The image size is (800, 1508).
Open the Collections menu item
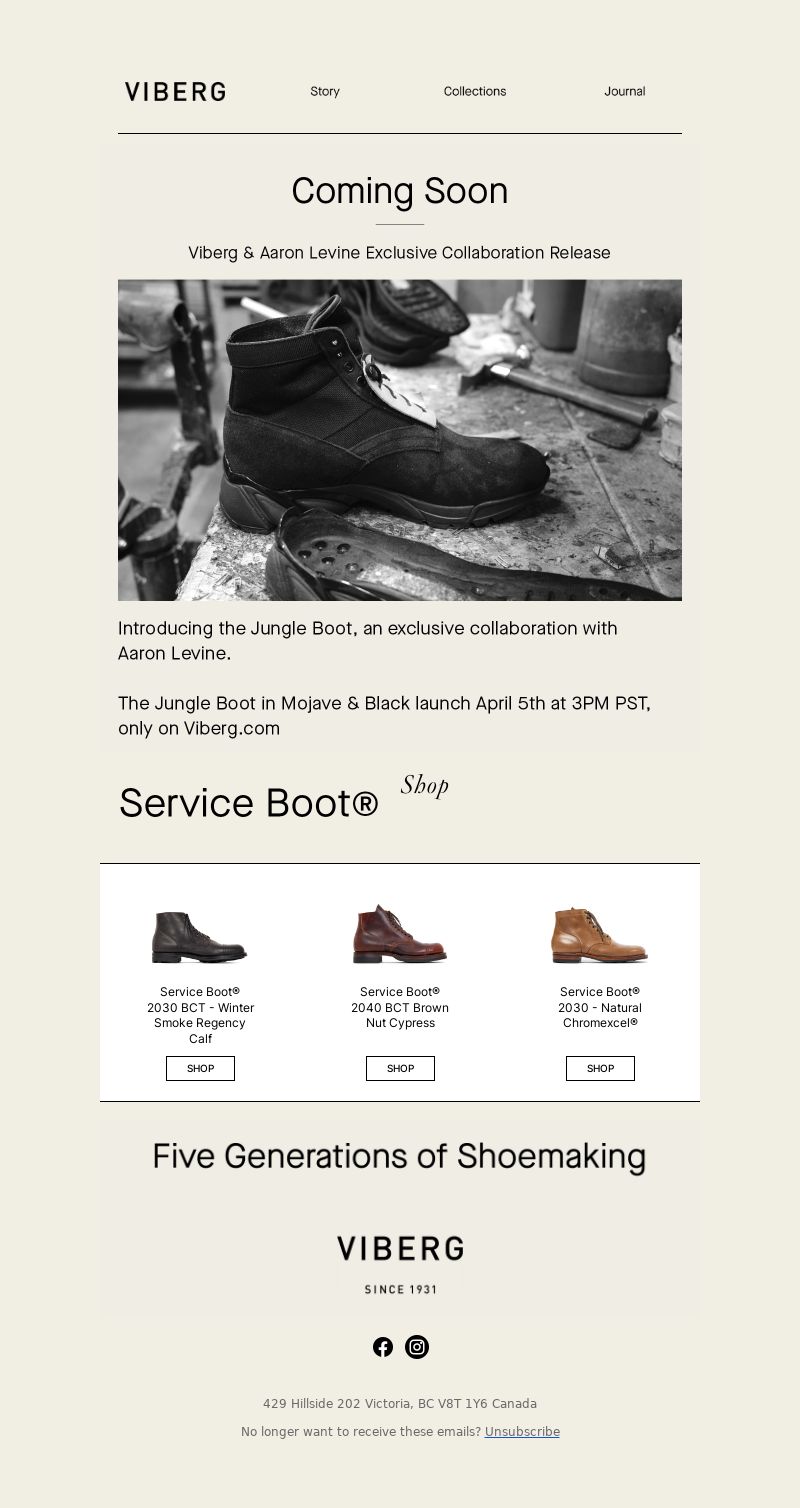pyautogui.click(x=475, y=91)
